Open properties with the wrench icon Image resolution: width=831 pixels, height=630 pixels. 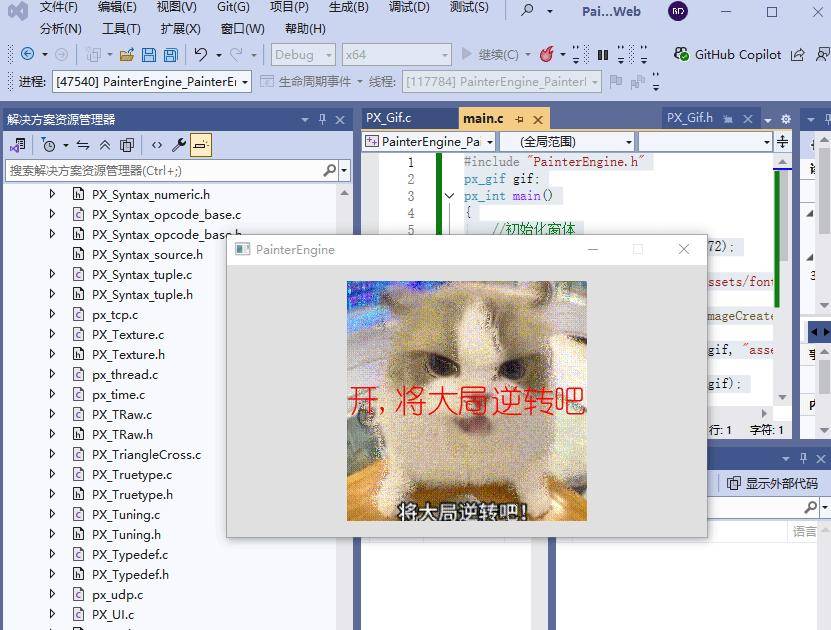pos(179,145)
